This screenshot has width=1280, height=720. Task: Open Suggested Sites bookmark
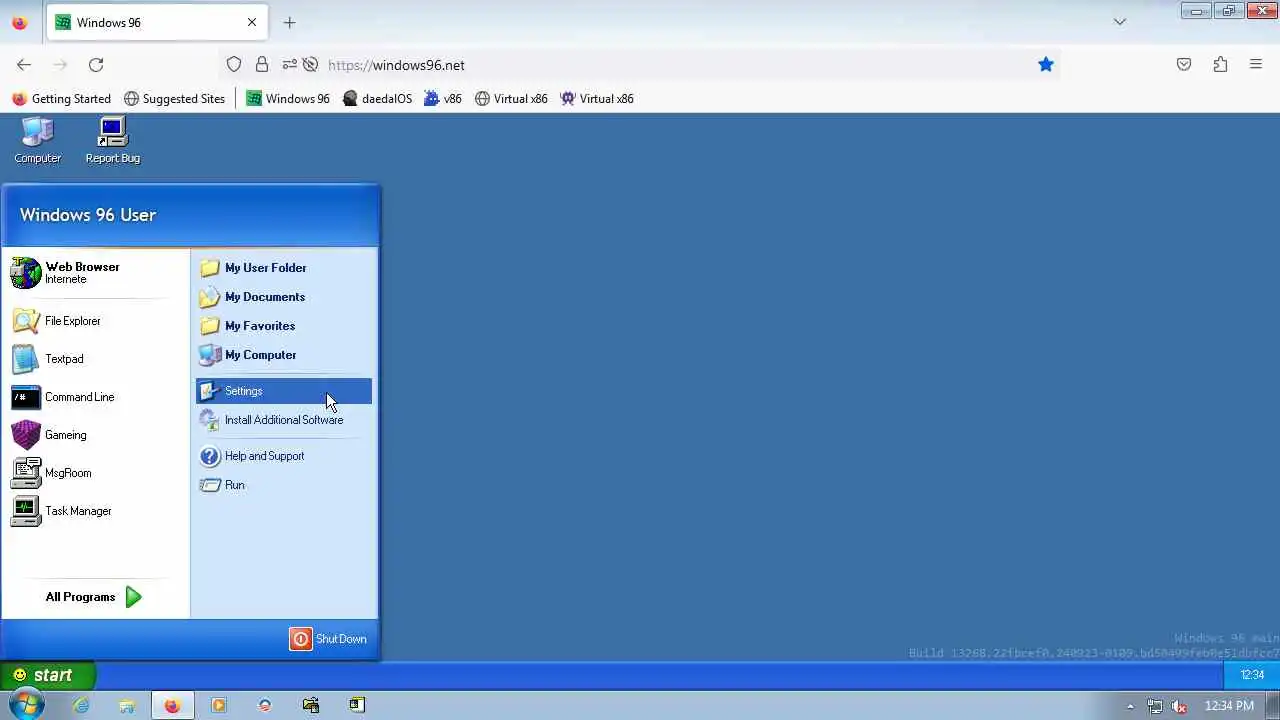click(175, 99)
